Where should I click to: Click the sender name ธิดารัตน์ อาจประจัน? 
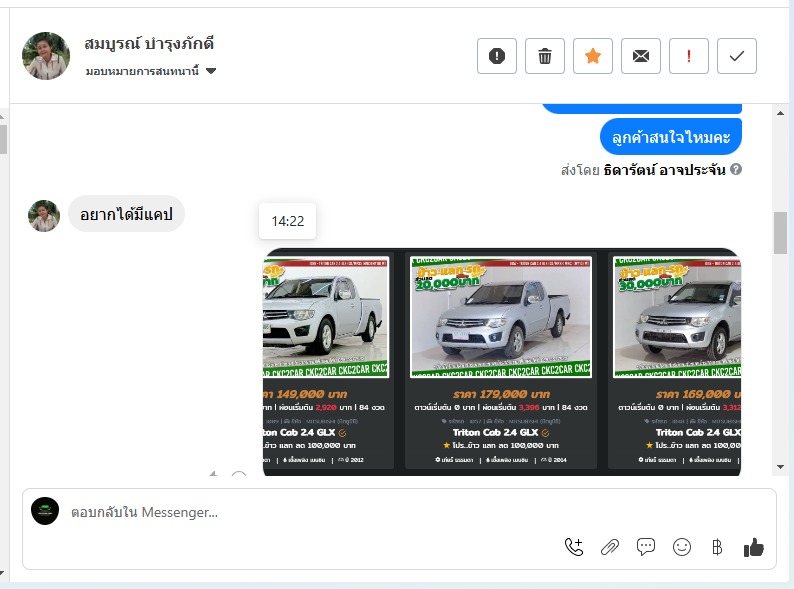(x=664, y=170)
